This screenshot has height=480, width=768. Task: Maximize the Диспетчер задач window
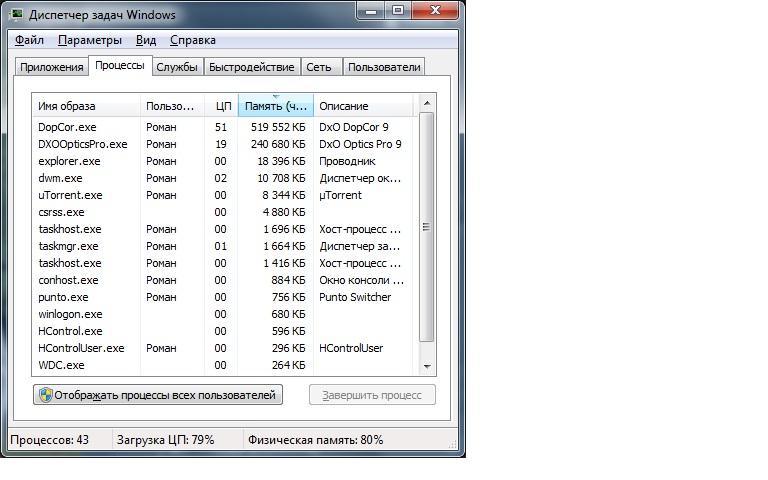click(398, 11)
